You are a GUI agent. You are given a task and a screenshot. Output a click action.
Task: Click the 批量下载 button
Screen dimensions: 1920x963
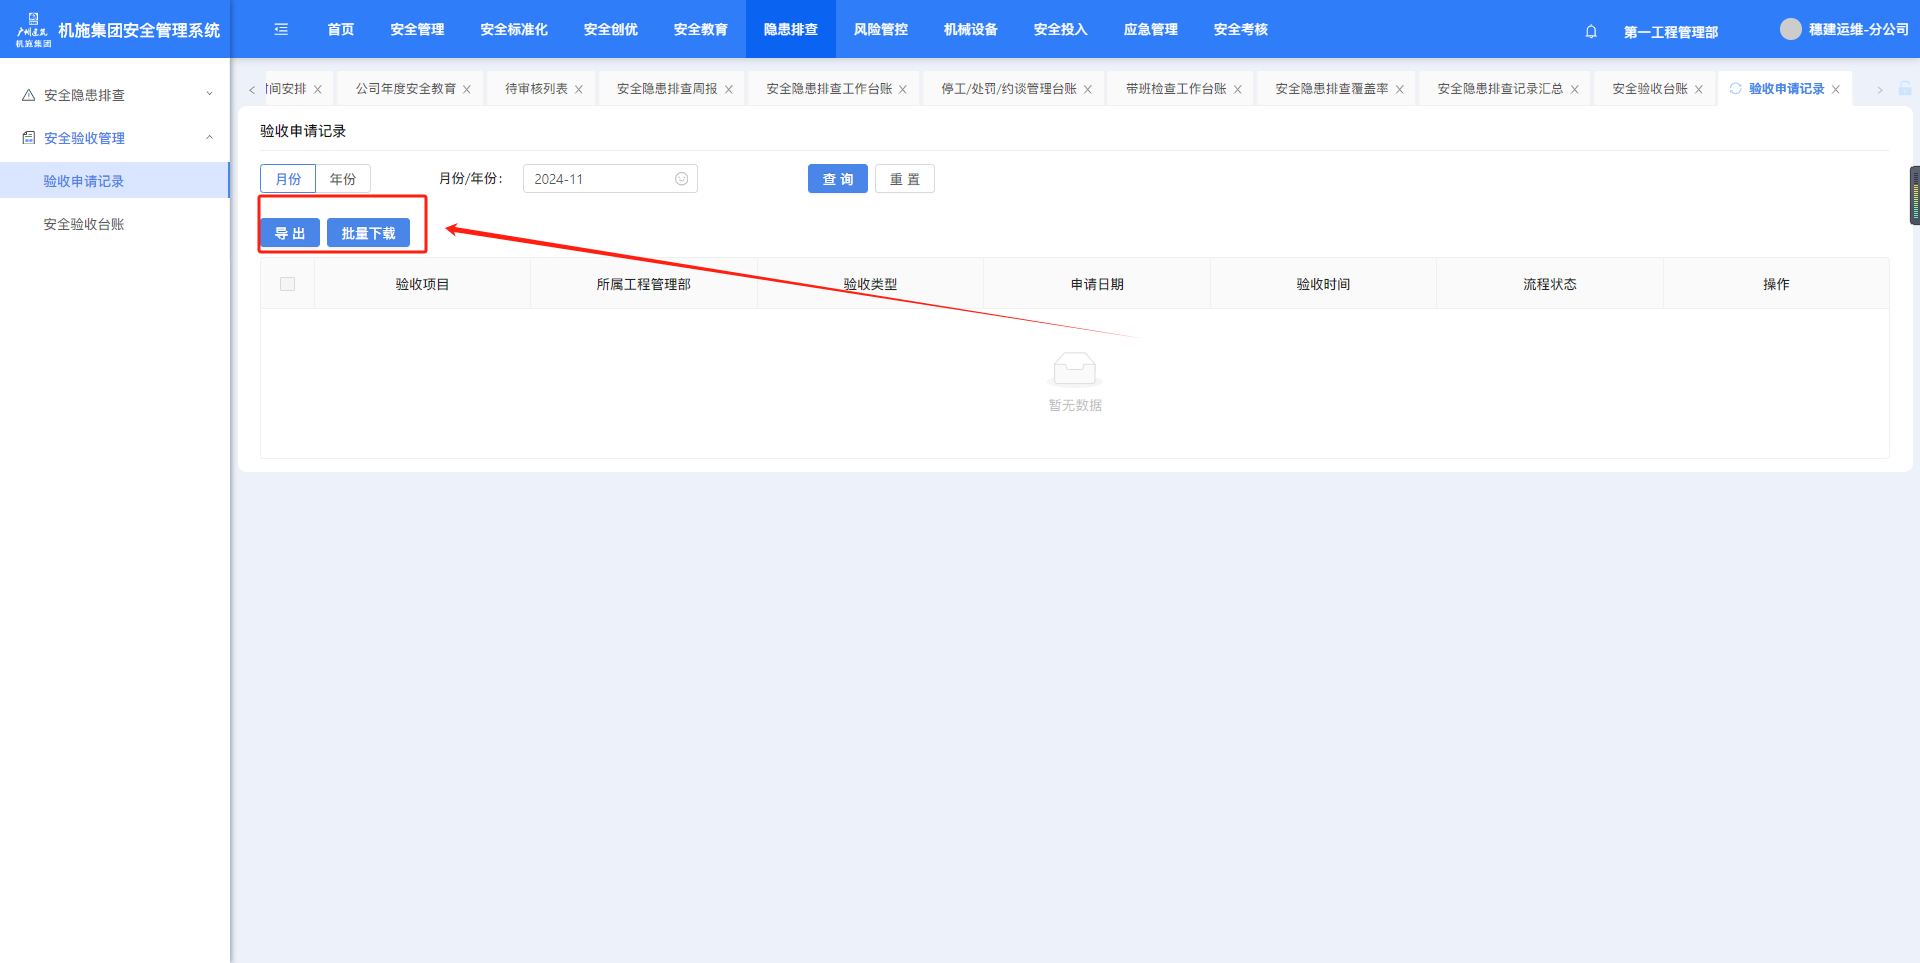click(x=368, y=233)
